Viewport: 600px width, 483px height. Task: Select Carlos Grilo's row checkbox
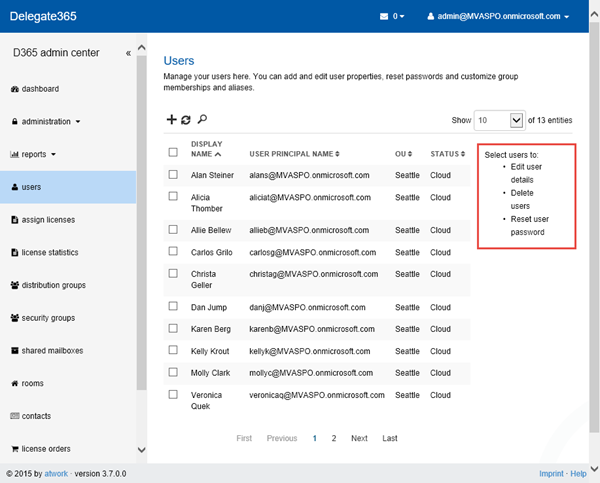(x=173, y=253)
